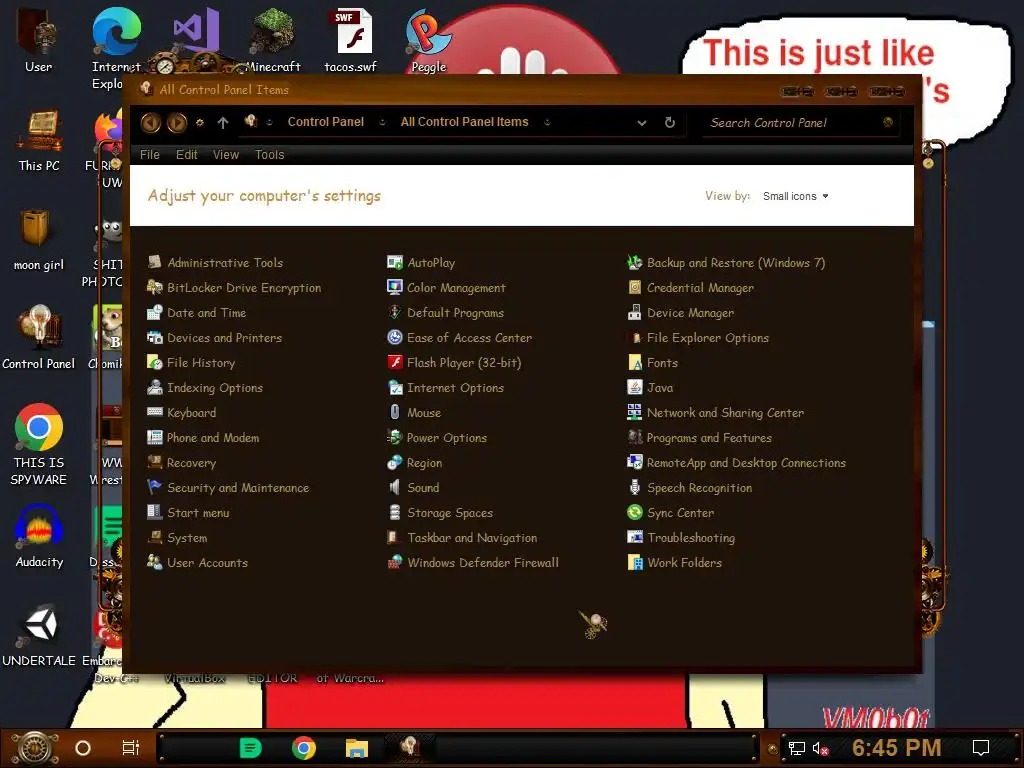Image resolution: width=1024 pixels, height=768 pixels.
Task: Open the User Accounts link
Action: (x=207, y=562)
